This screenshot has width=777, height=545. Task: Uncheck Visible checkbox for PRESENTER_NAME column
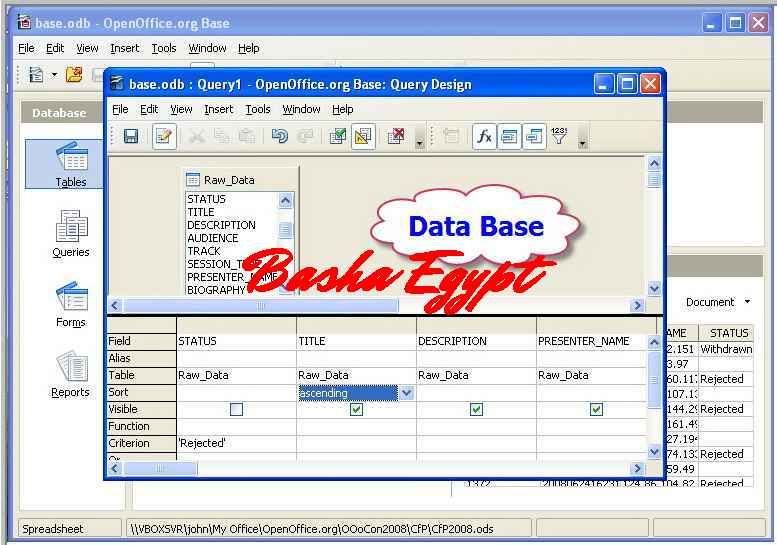(x=596, y=409)
